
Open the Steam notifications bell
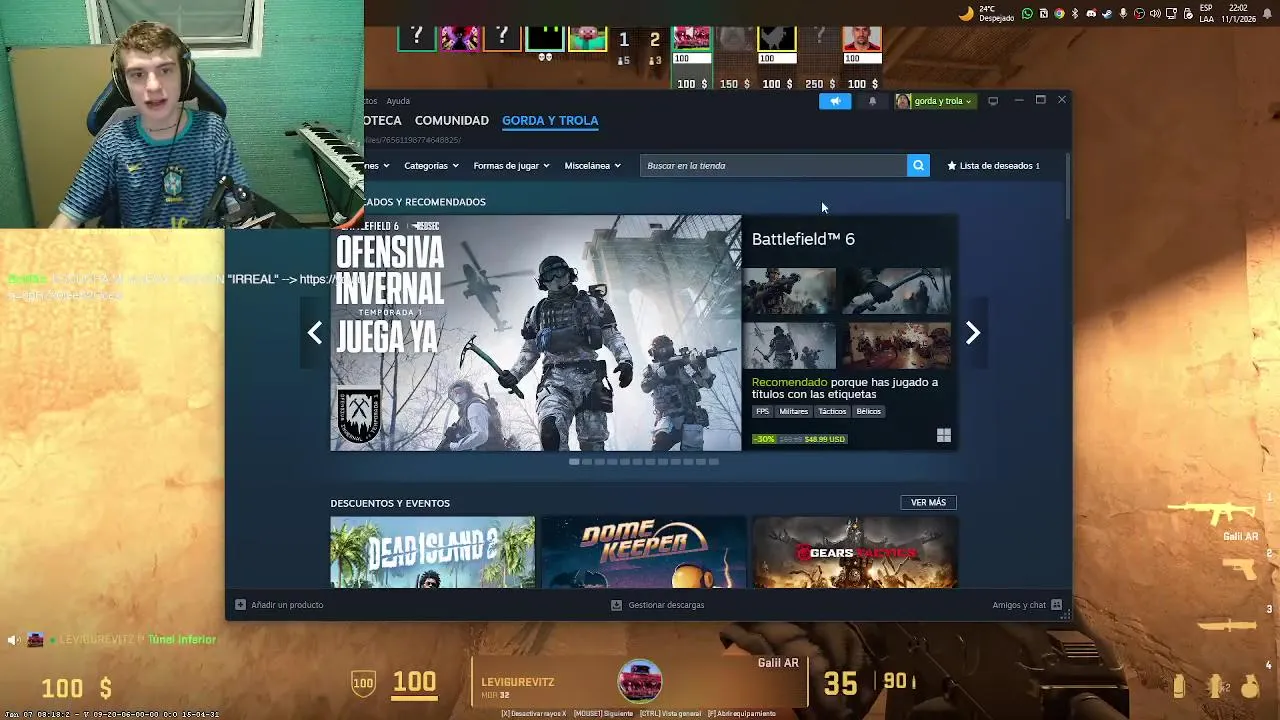[872, 101]
